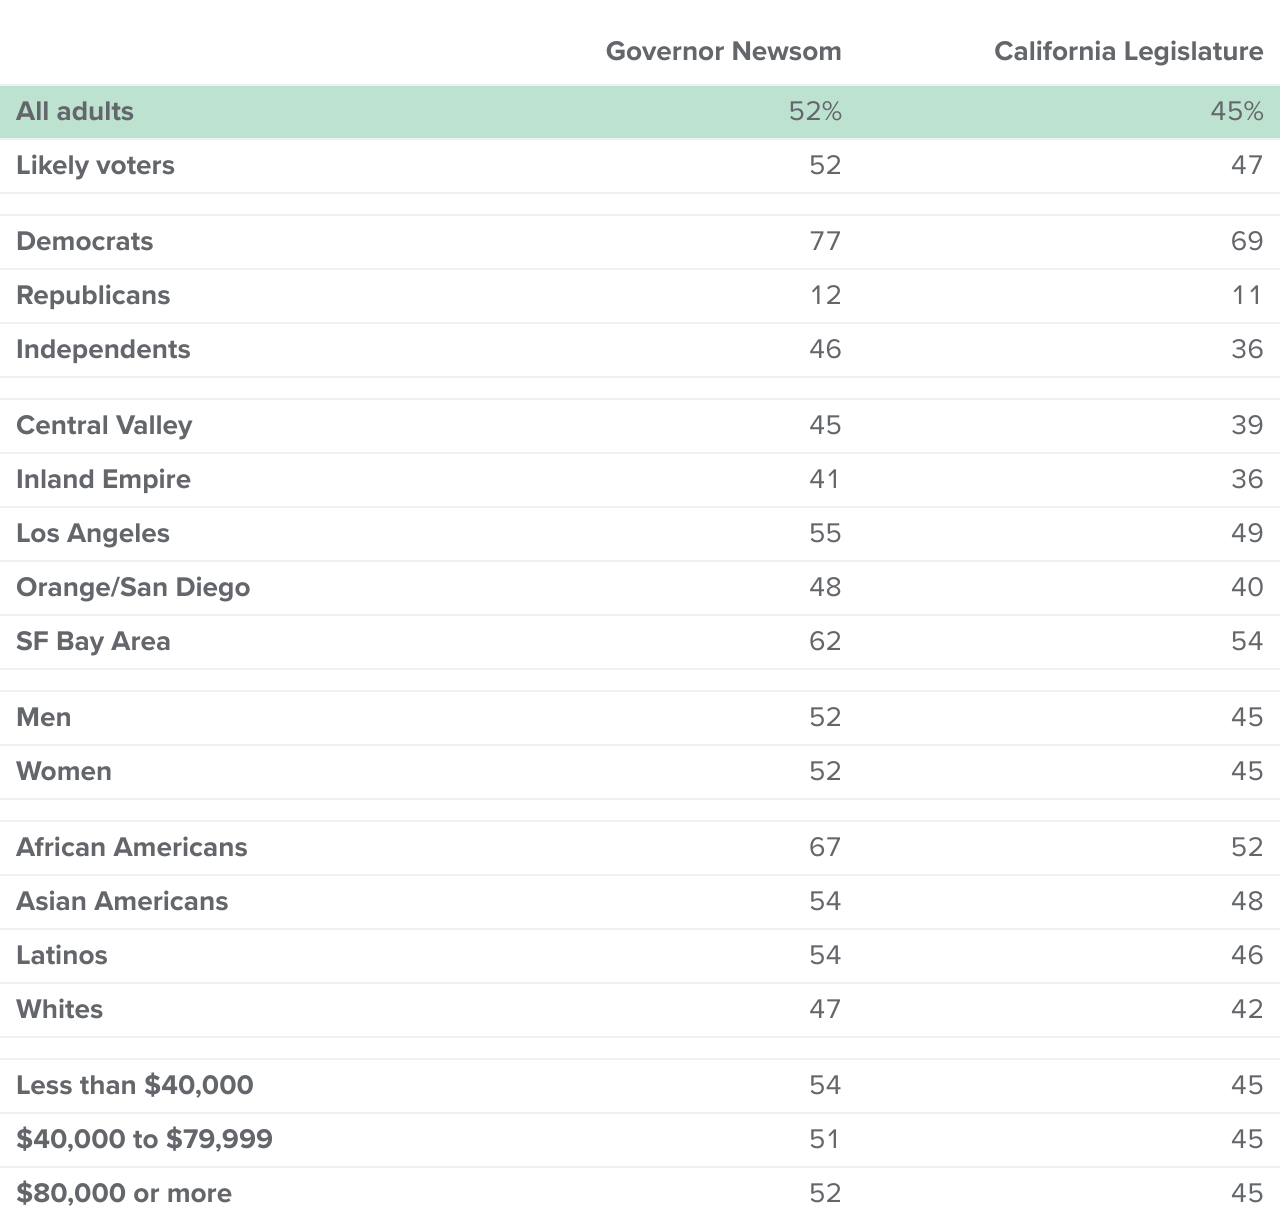Click the Asian Americans Legislature value 48
The width and height of the screenshot is (1280, 1220).
tap(1247, 901)
